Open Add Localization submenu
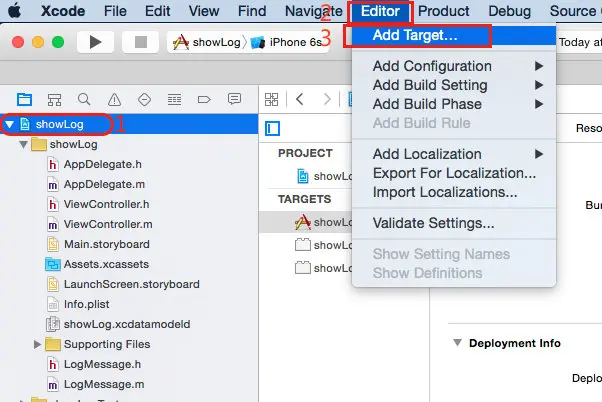This screenshot has width=602, height=402. pos(454,154)
